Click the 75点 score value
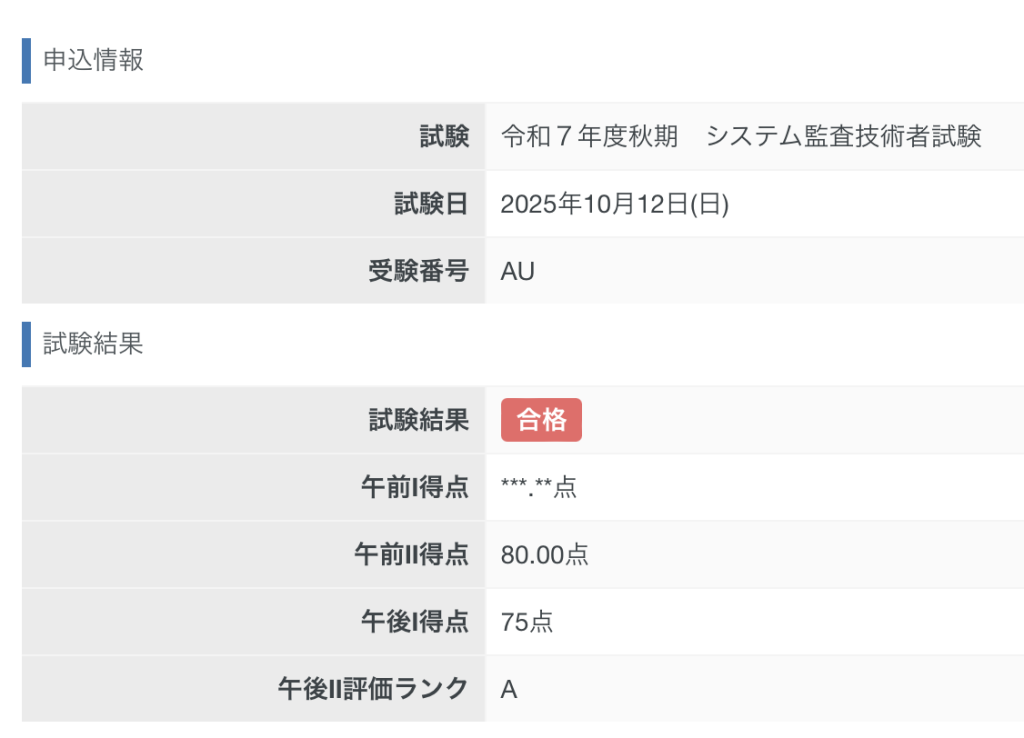 click(x=526, y=622)
